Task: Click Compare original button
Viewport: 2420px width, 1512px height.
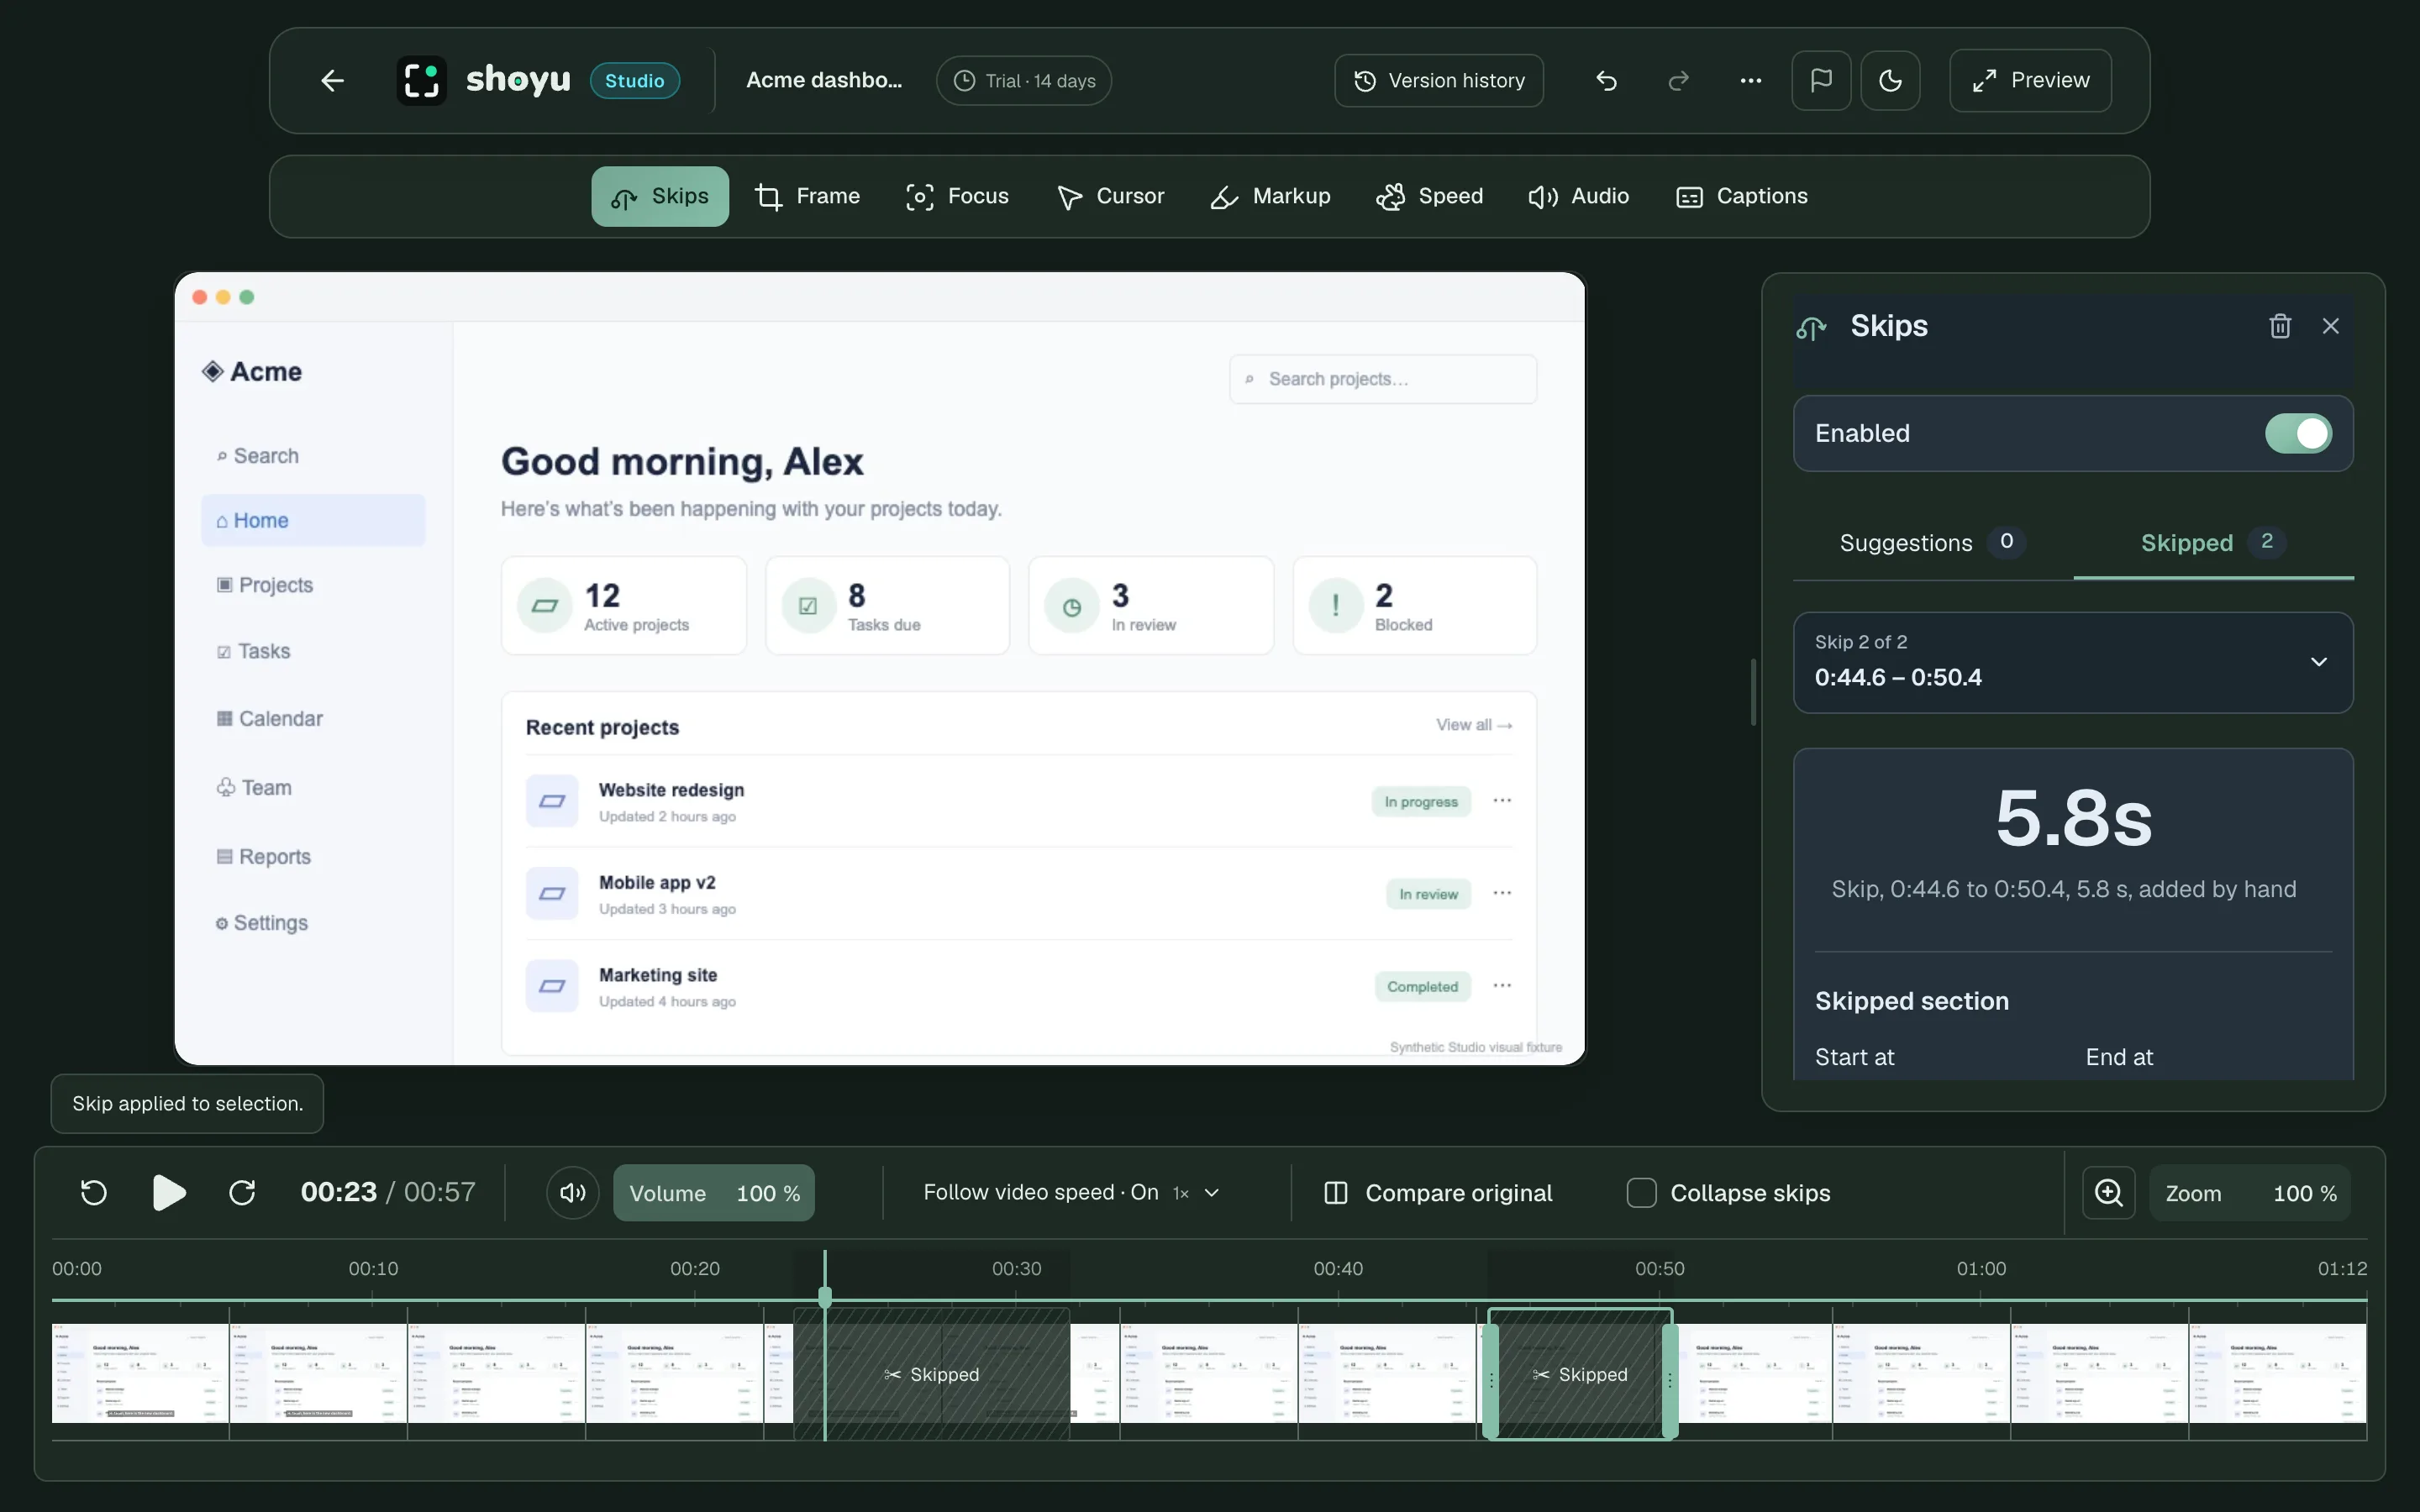Action: click(x=1438, y=1192)
